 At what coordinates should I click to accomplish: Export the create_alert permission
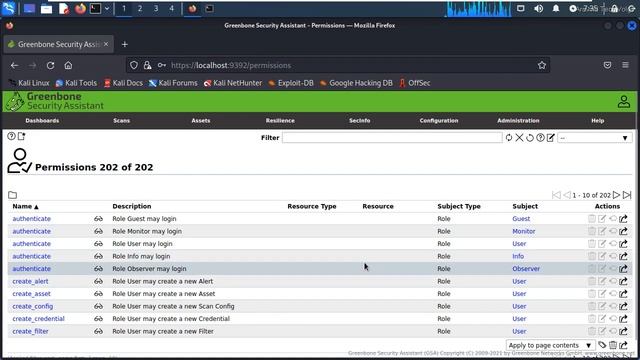coord(623,281)
